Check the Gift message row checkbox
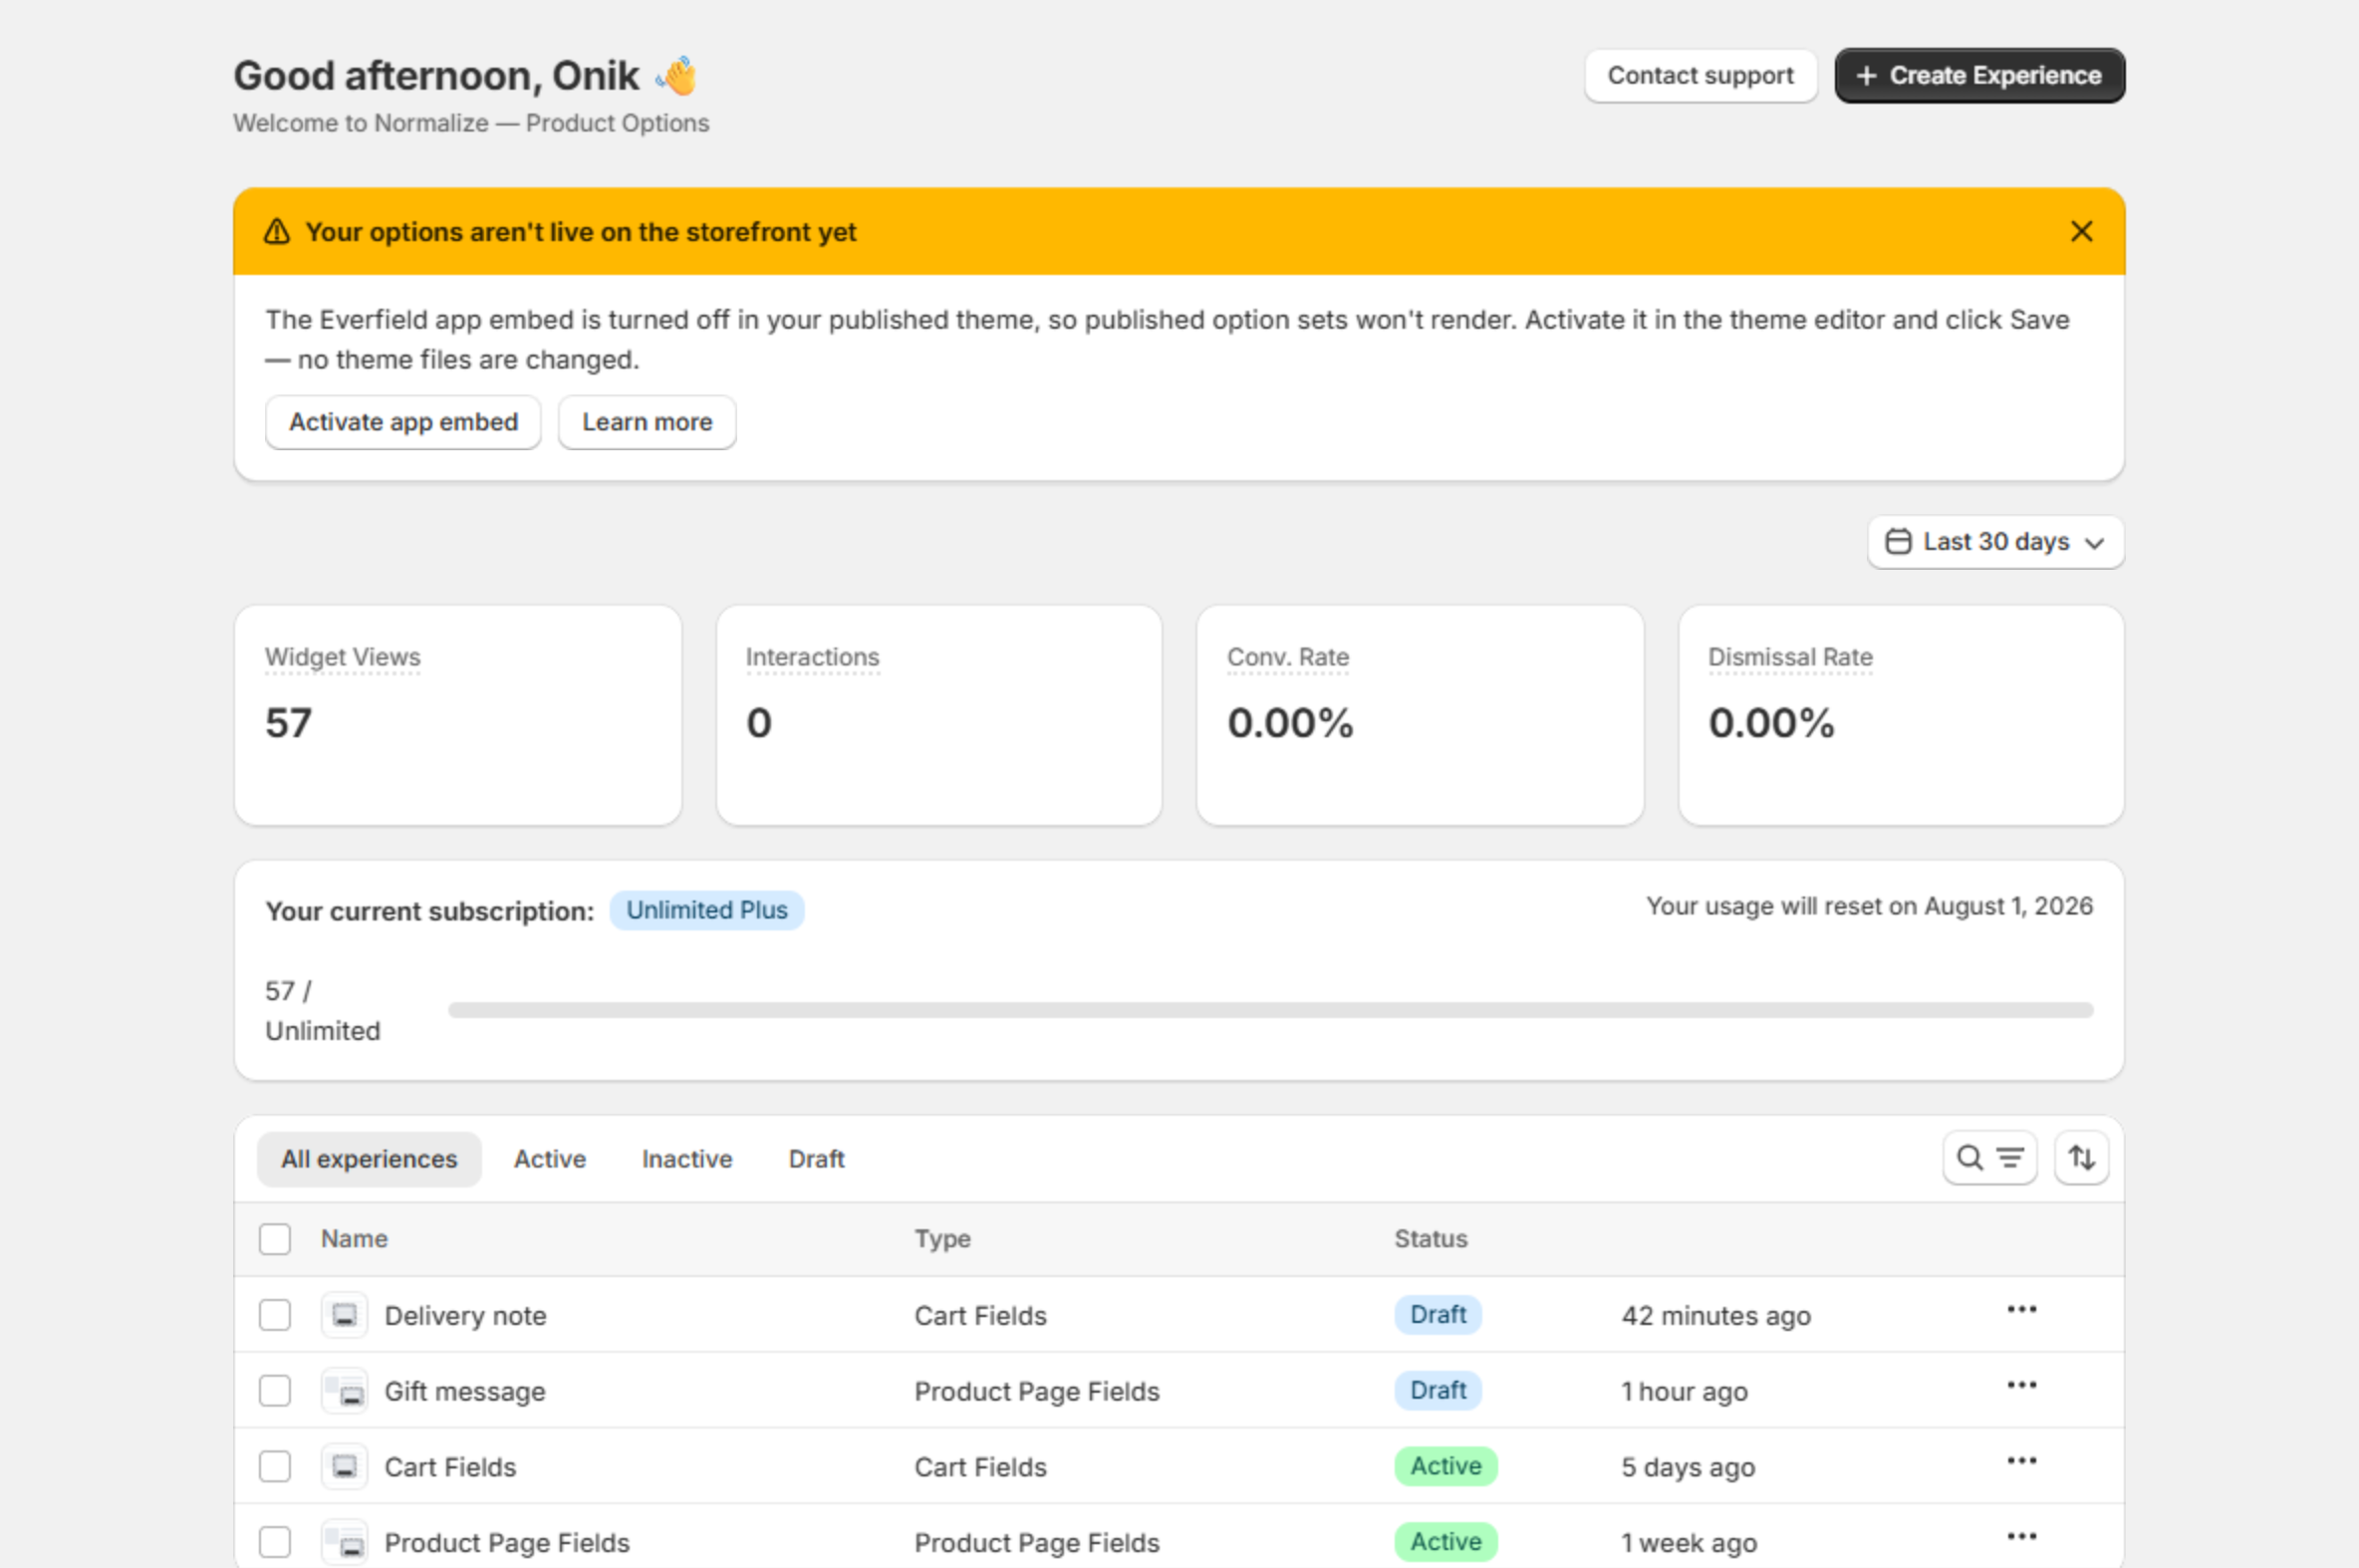 (x=275, y=1391)
